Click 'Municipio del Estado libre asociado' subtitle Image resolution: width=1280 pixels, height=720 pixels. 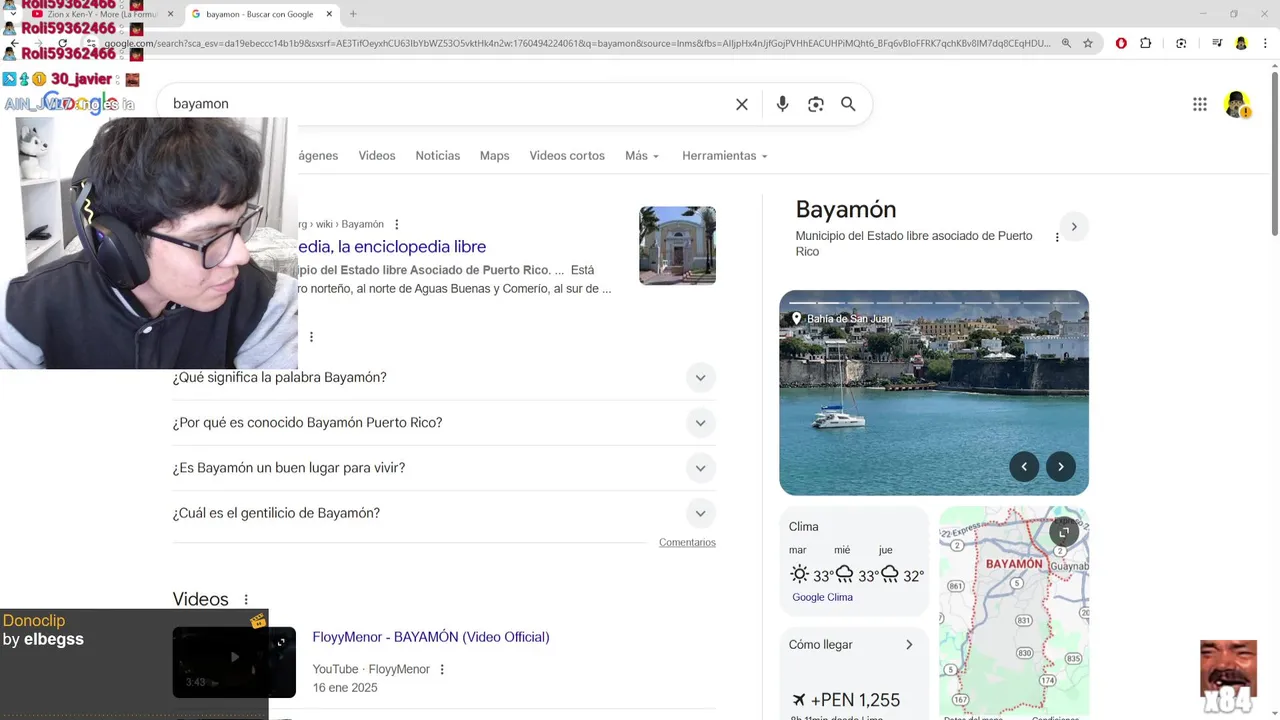pyautogui.click(x=913, y=244)
